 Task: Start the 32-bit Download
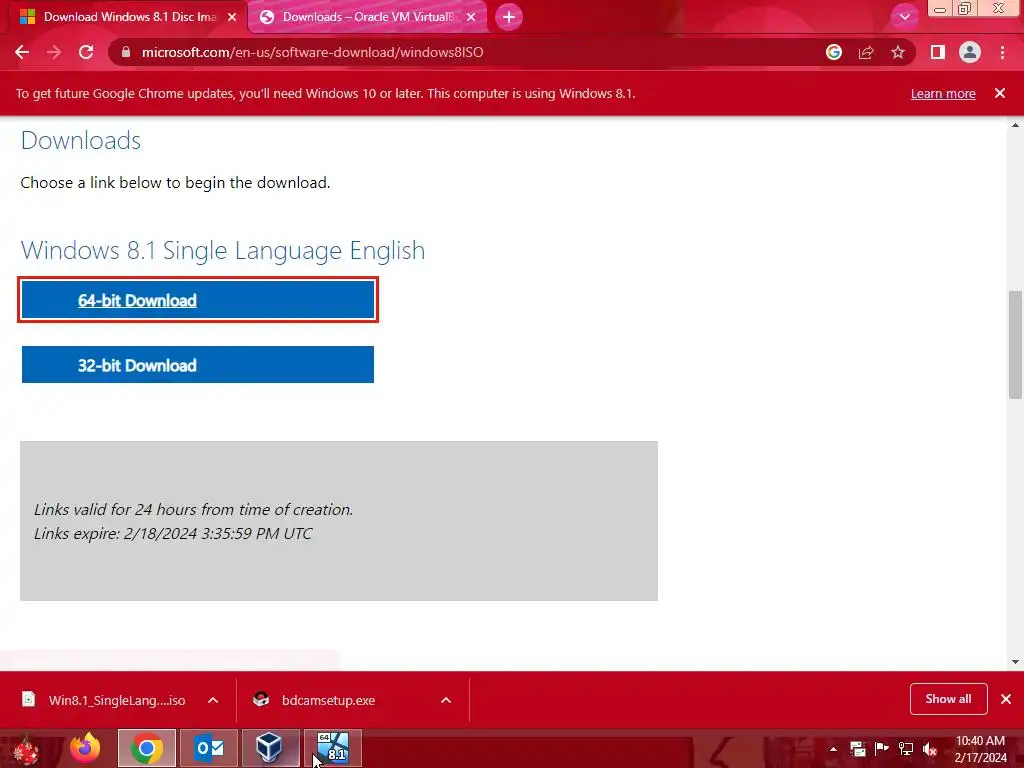pyautogui.click(x=198, y=364)
